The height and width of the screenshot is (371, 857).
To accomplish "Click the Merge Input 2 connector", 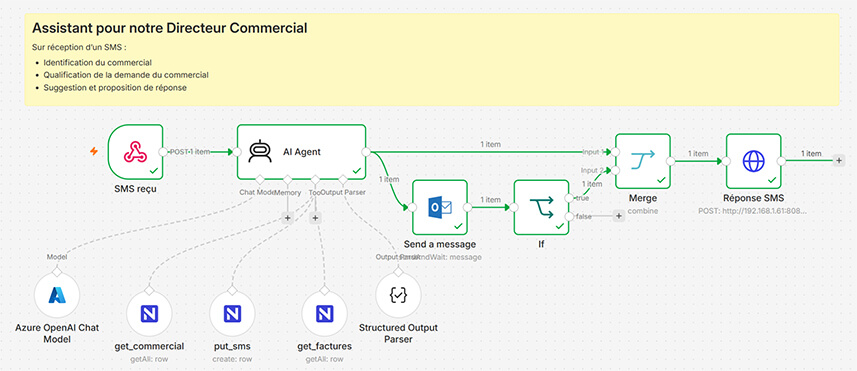I will point(615,170).
